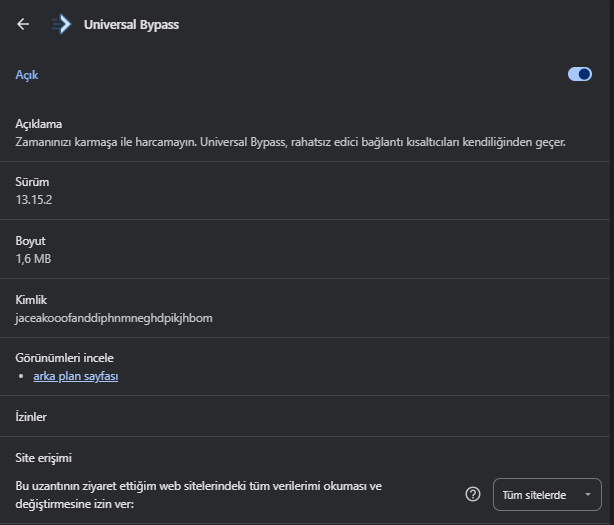Open the "Tüm sitelerde" site access dropdown

[x=547, y=494]
